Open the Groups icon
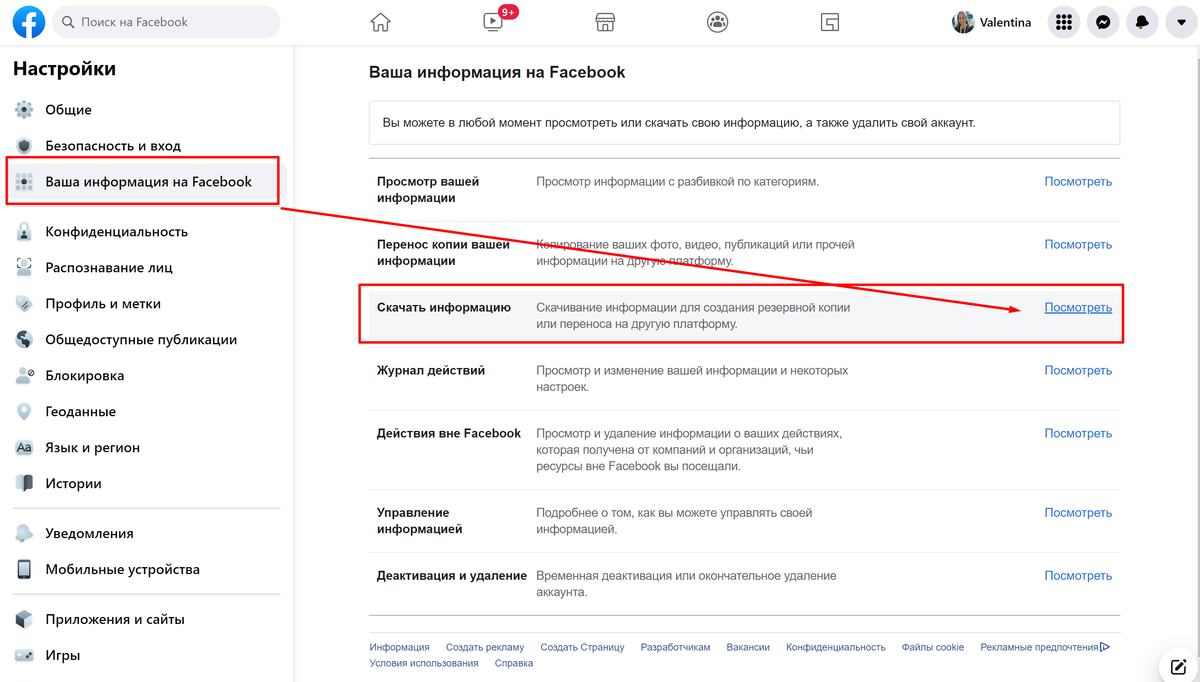The image size is (1200, 682). click(x=717, y=22)
